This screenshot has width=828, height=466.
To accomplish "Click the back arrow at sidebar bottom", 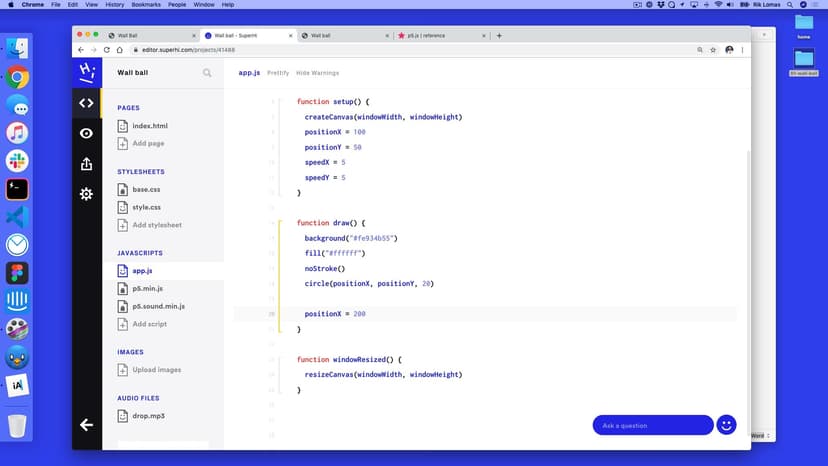I will pyautogui.click(x=86, y=425).
